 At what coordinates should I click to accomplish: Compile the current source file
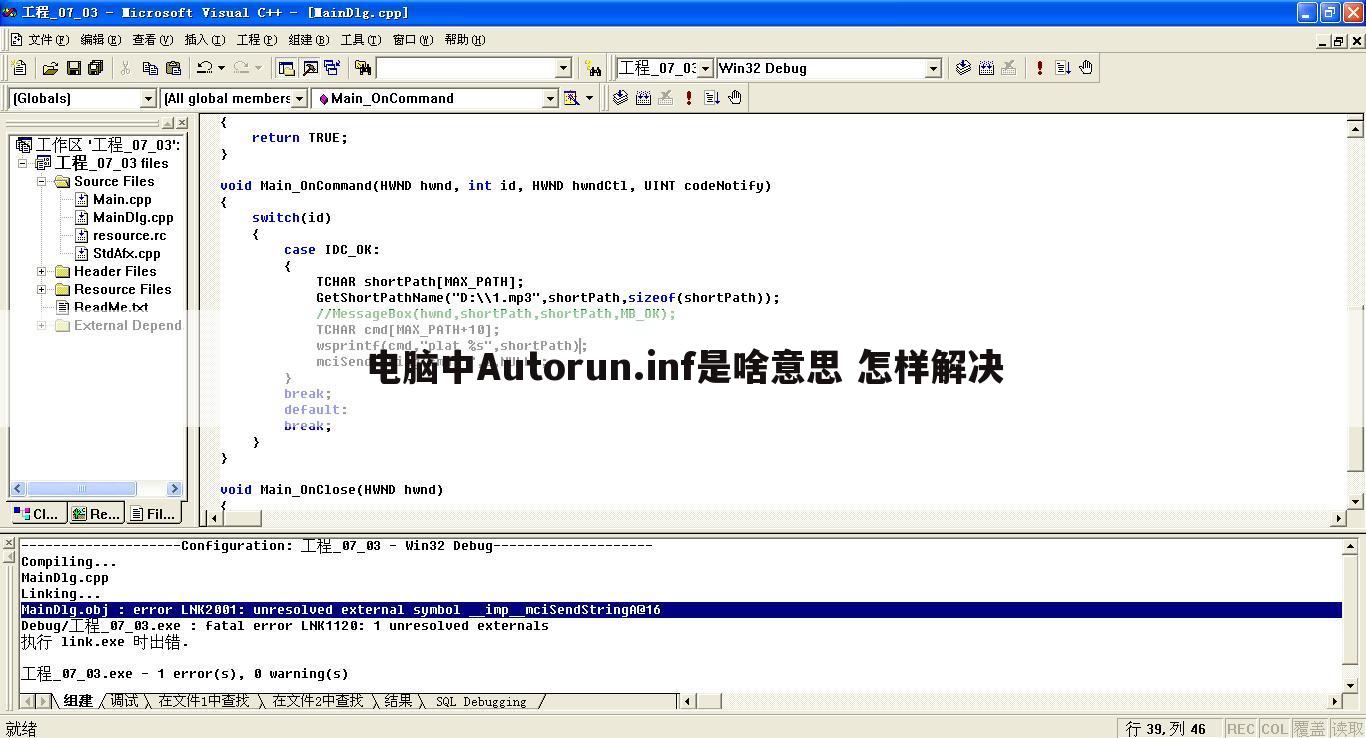(963, 67)
